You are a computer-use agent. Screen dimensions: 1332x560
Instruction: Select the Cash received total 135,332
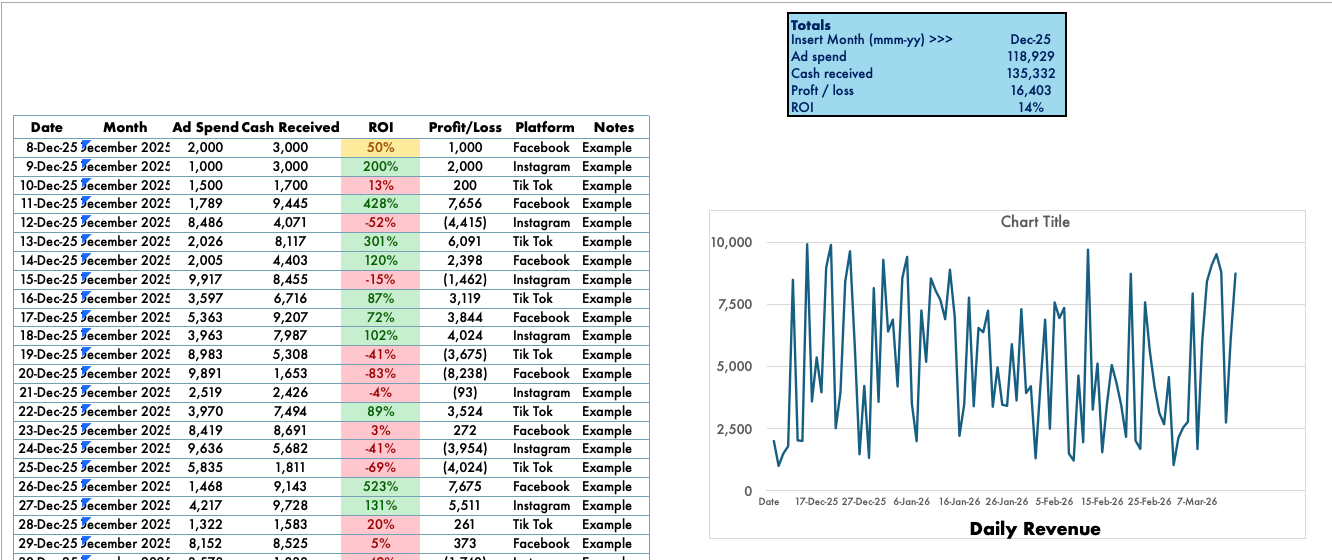point(1030,74)
